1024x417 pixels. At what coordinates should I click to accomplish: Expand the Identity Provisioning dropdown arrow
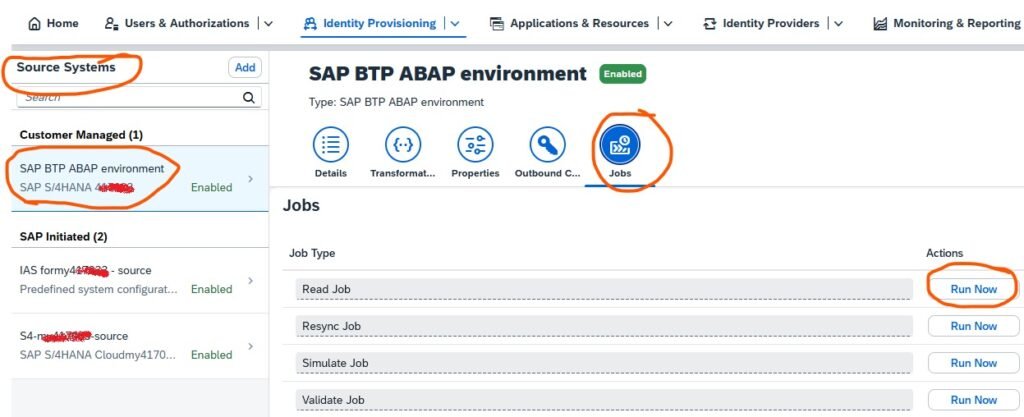click(456, 23)
